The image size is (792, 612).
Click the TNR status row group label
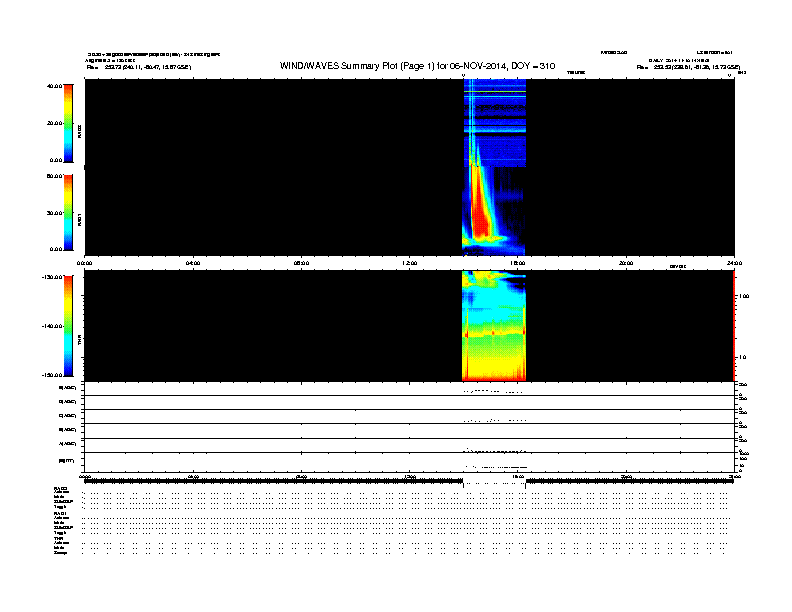[58, 538]
